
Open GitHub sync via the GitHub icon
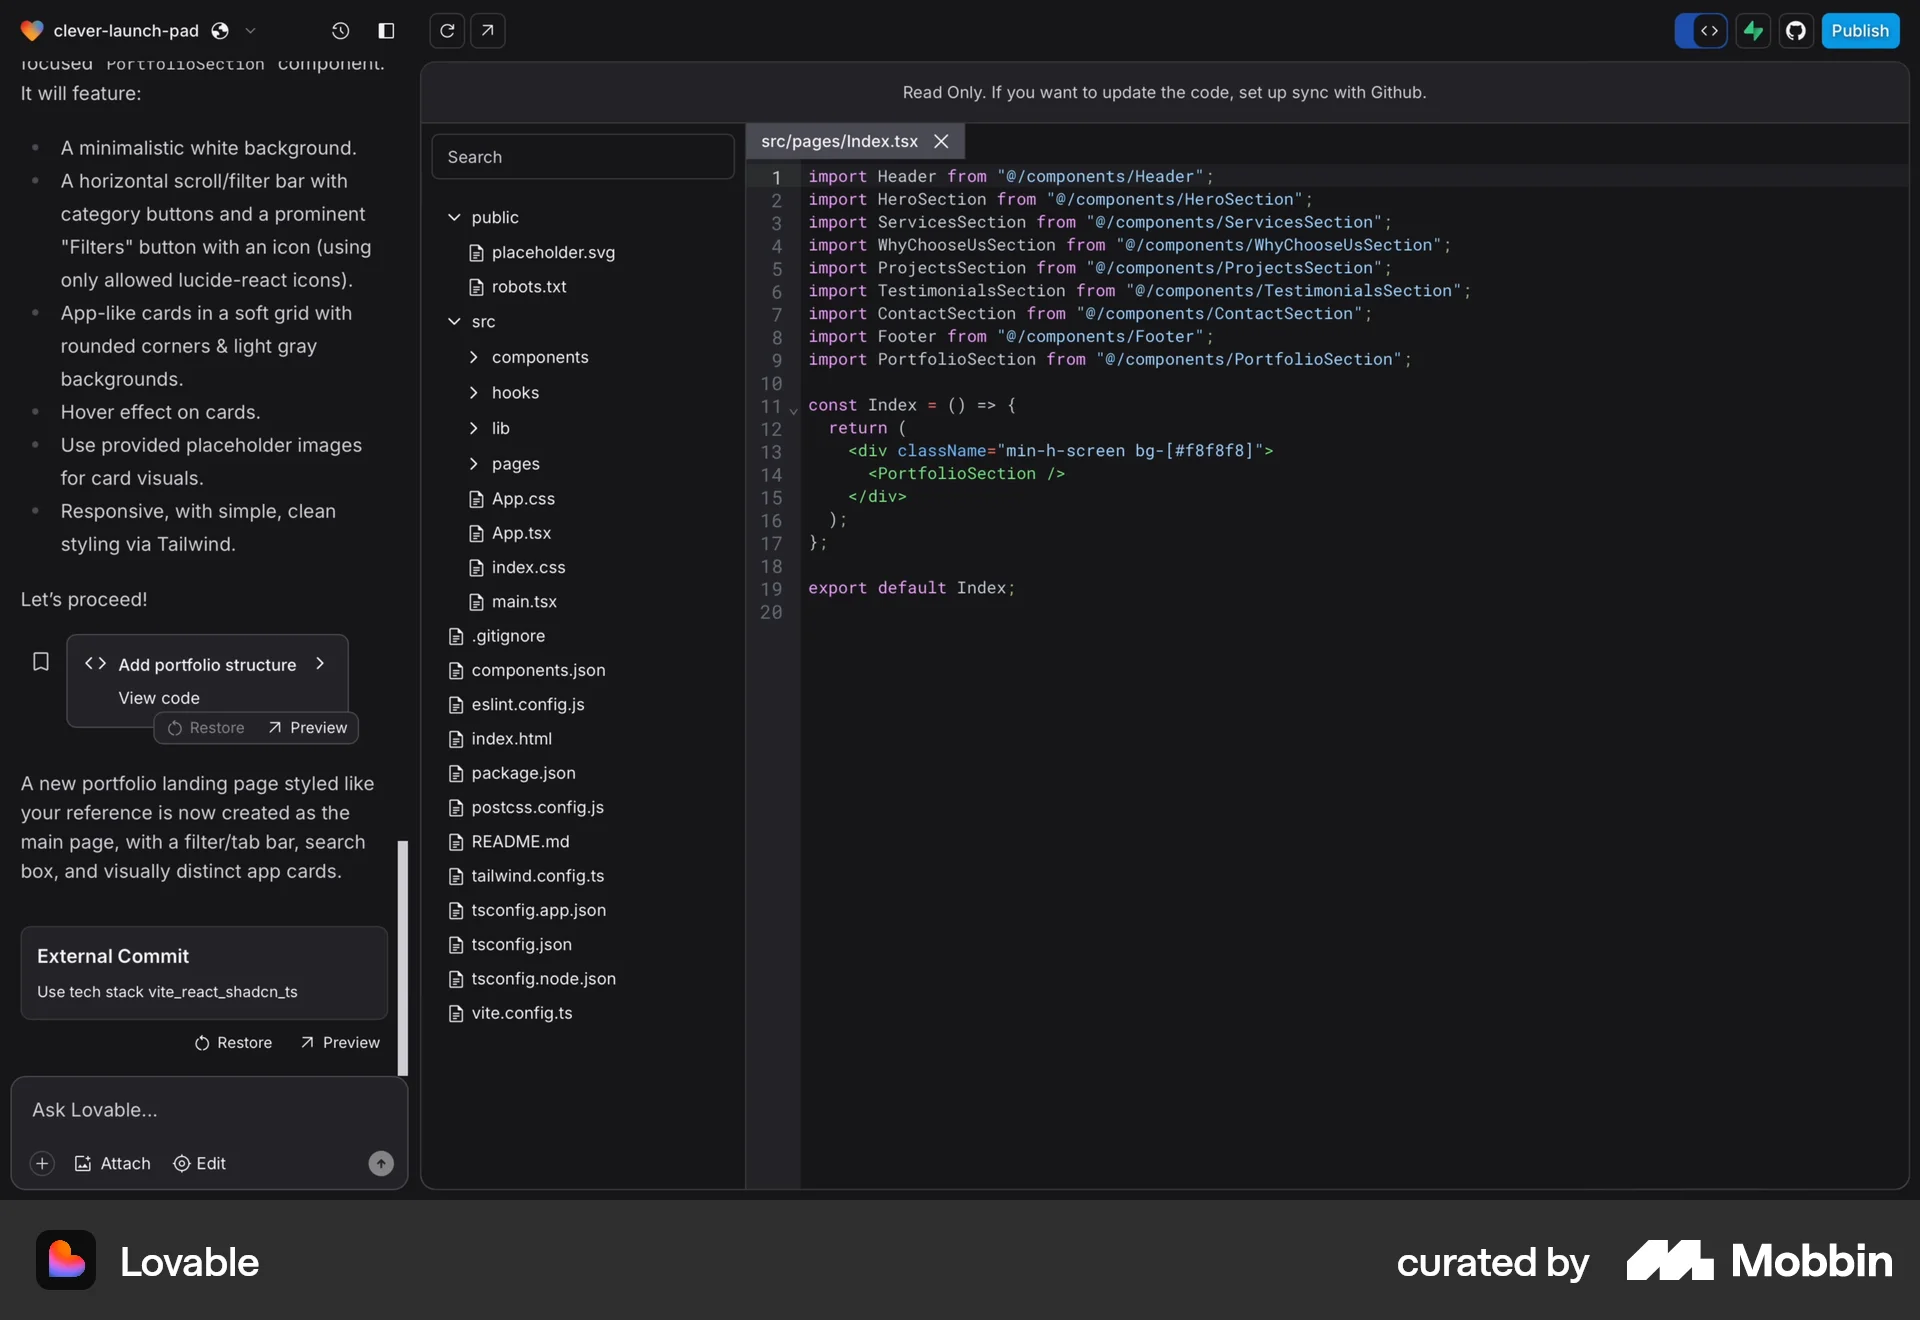(1796, 31)
